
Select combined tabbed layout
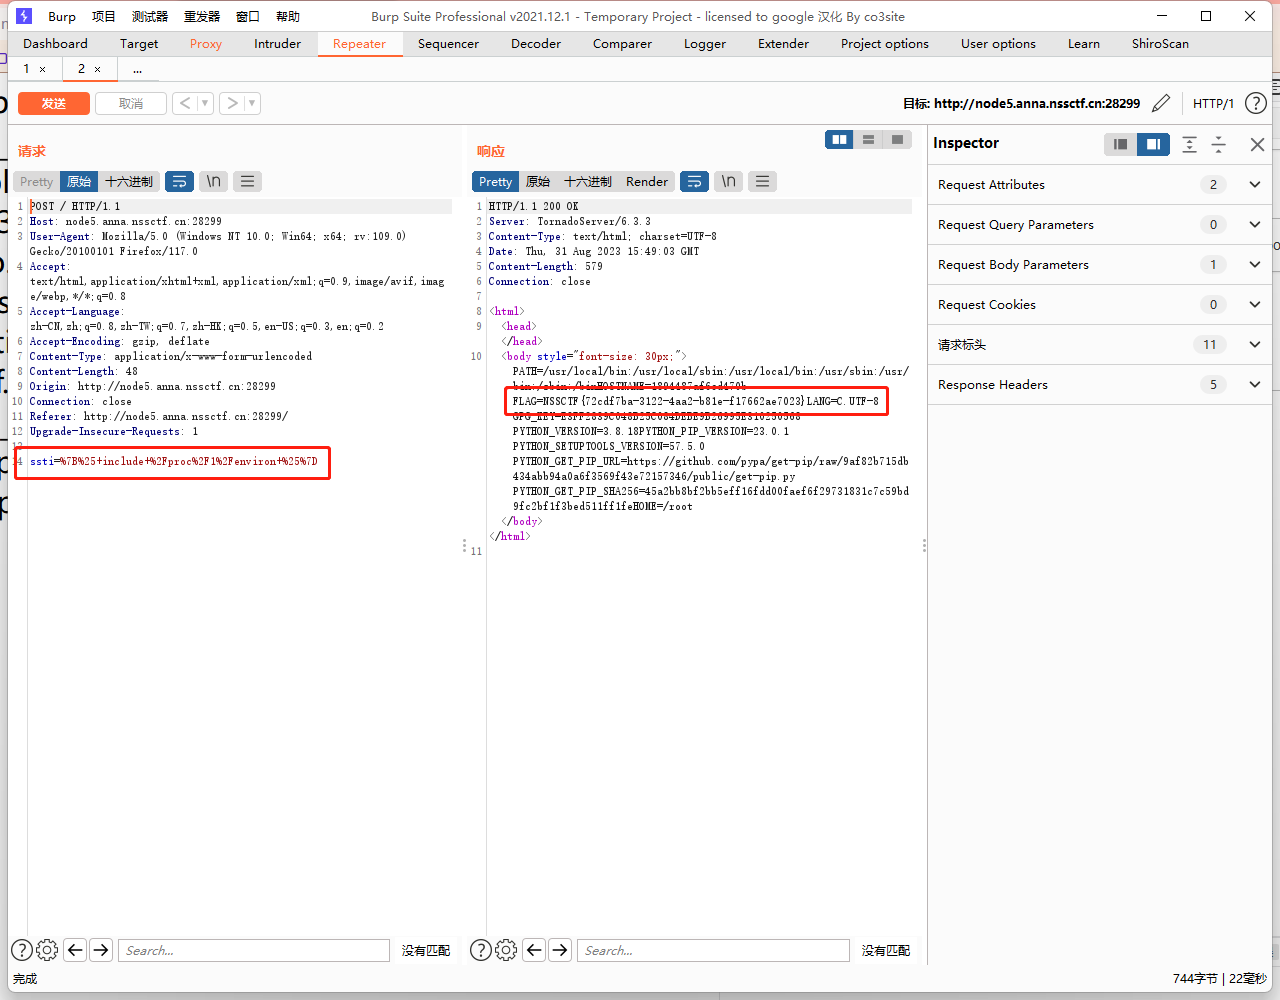897,140
